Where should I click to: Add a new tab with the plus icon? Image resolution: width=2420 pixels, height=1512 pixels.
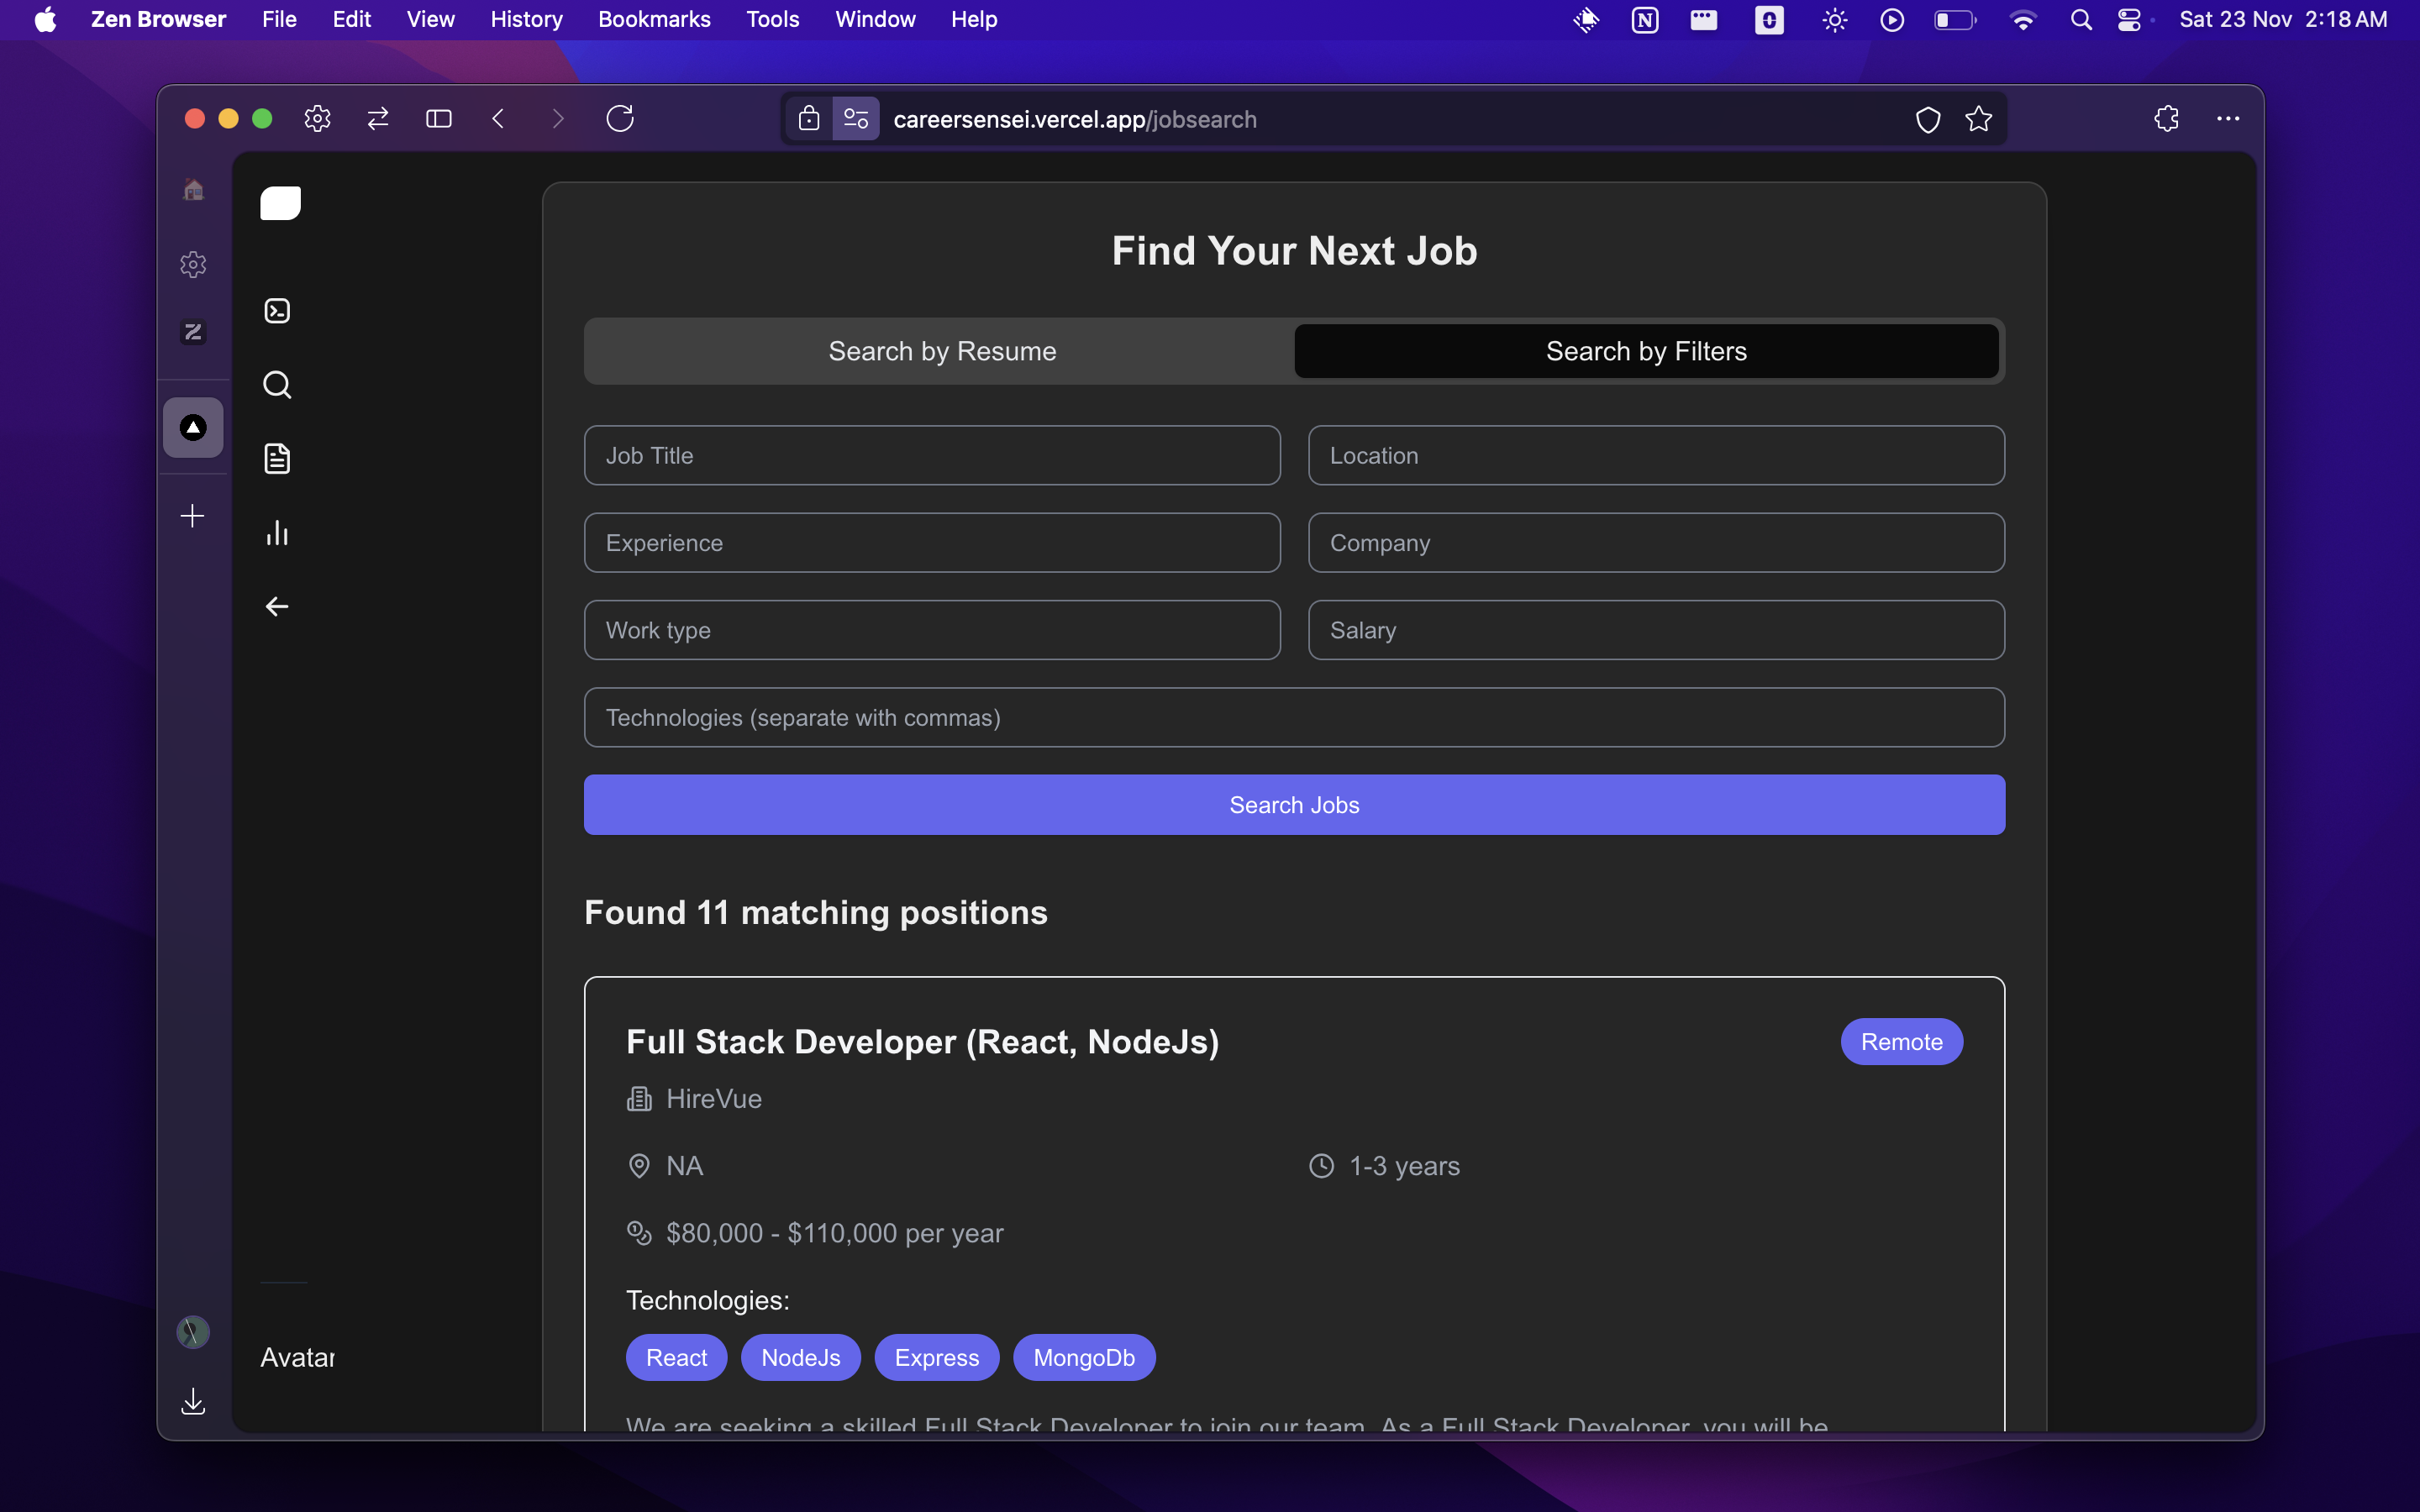tap(193, 516)
